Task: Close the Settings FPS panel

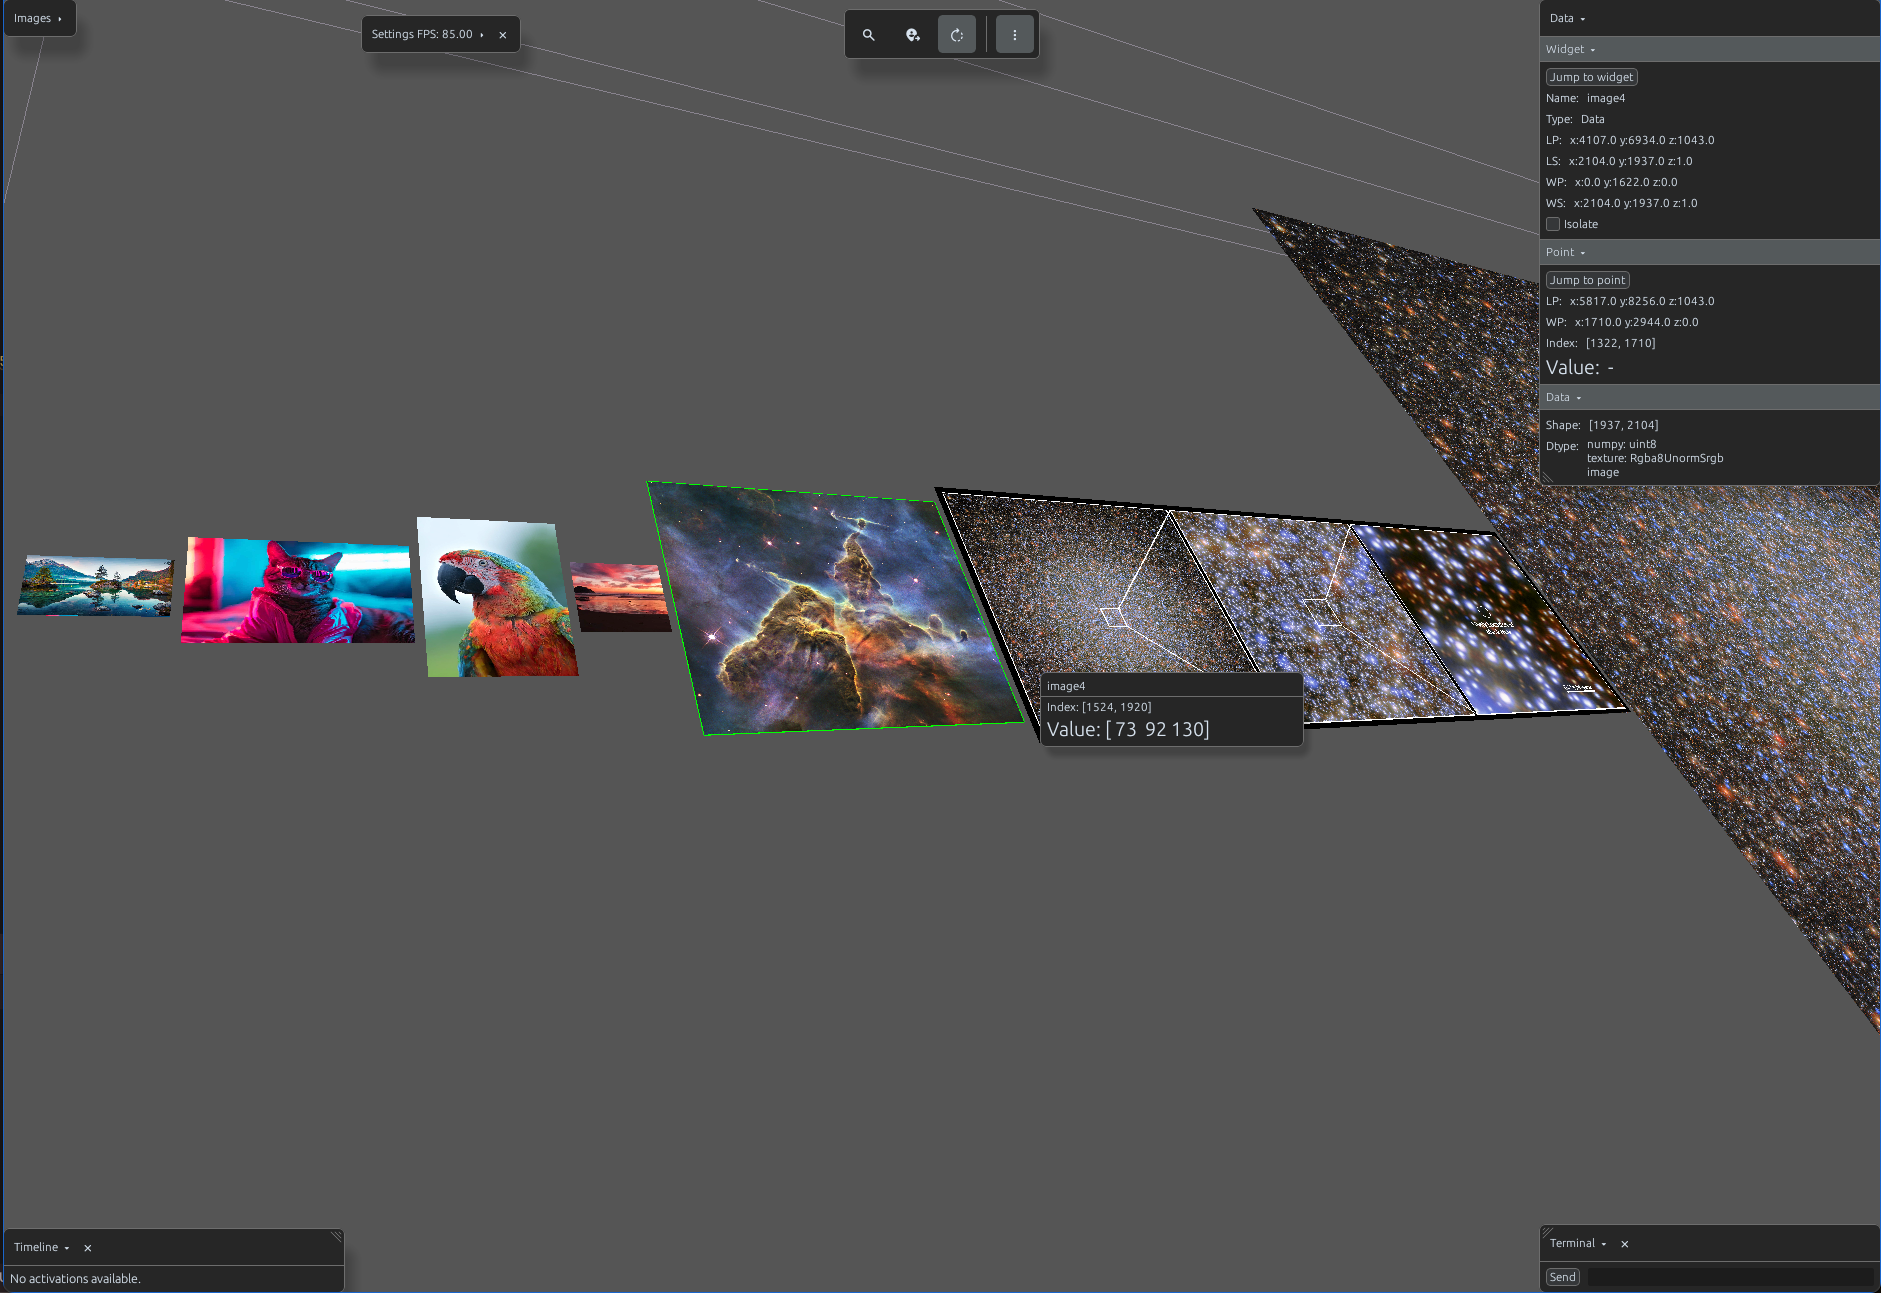Action: 503,35
